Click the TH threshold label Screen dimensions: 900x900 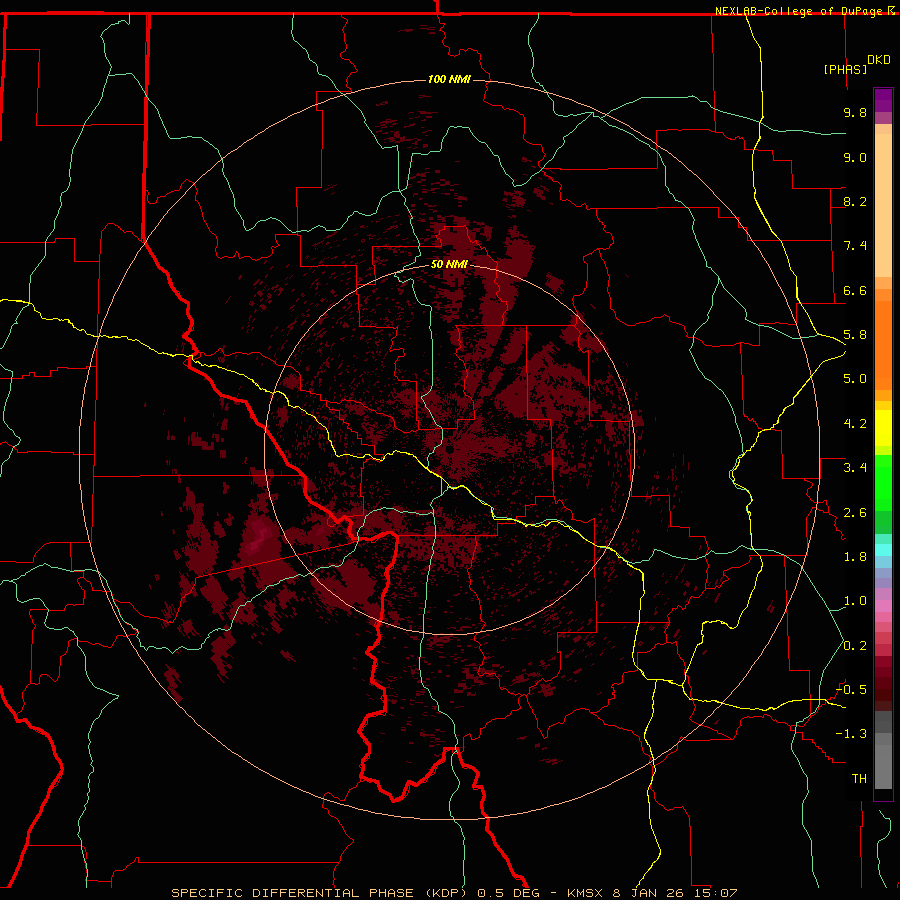click(859, 779)
